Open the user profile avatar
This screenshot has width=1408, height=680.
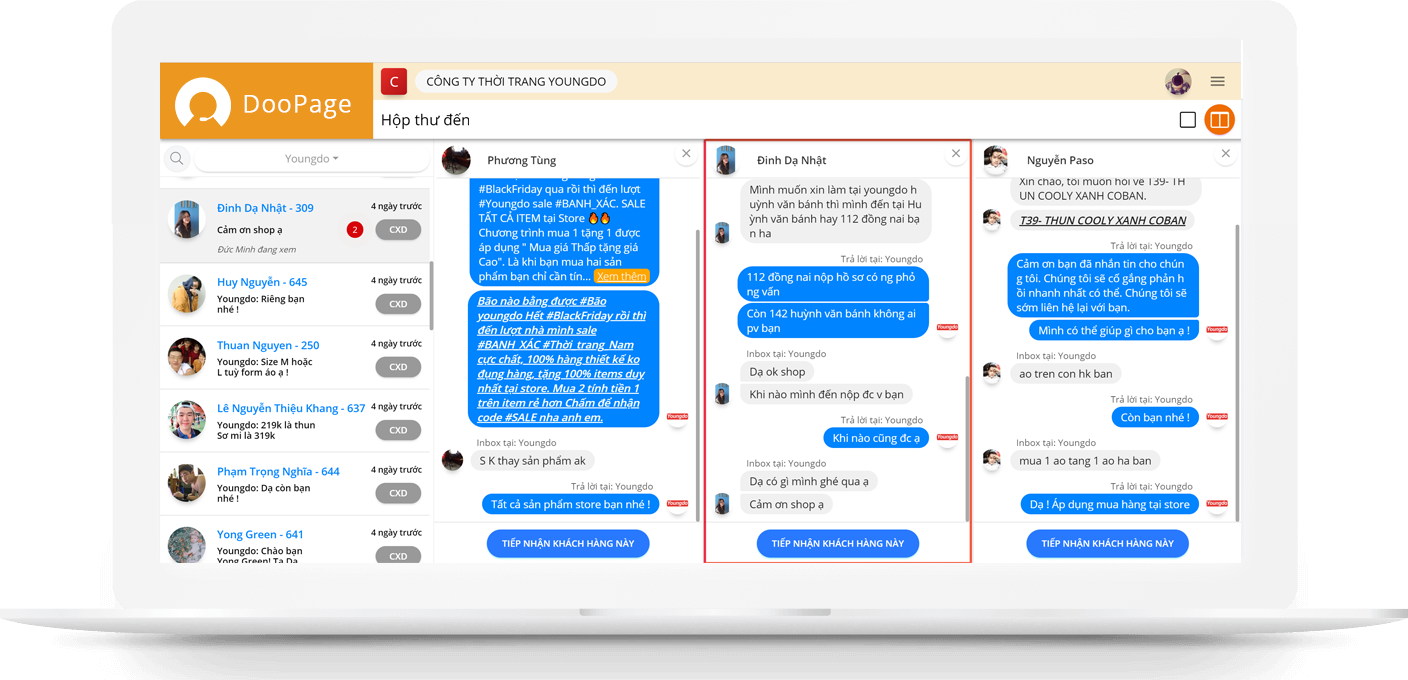pos(1178,82)
